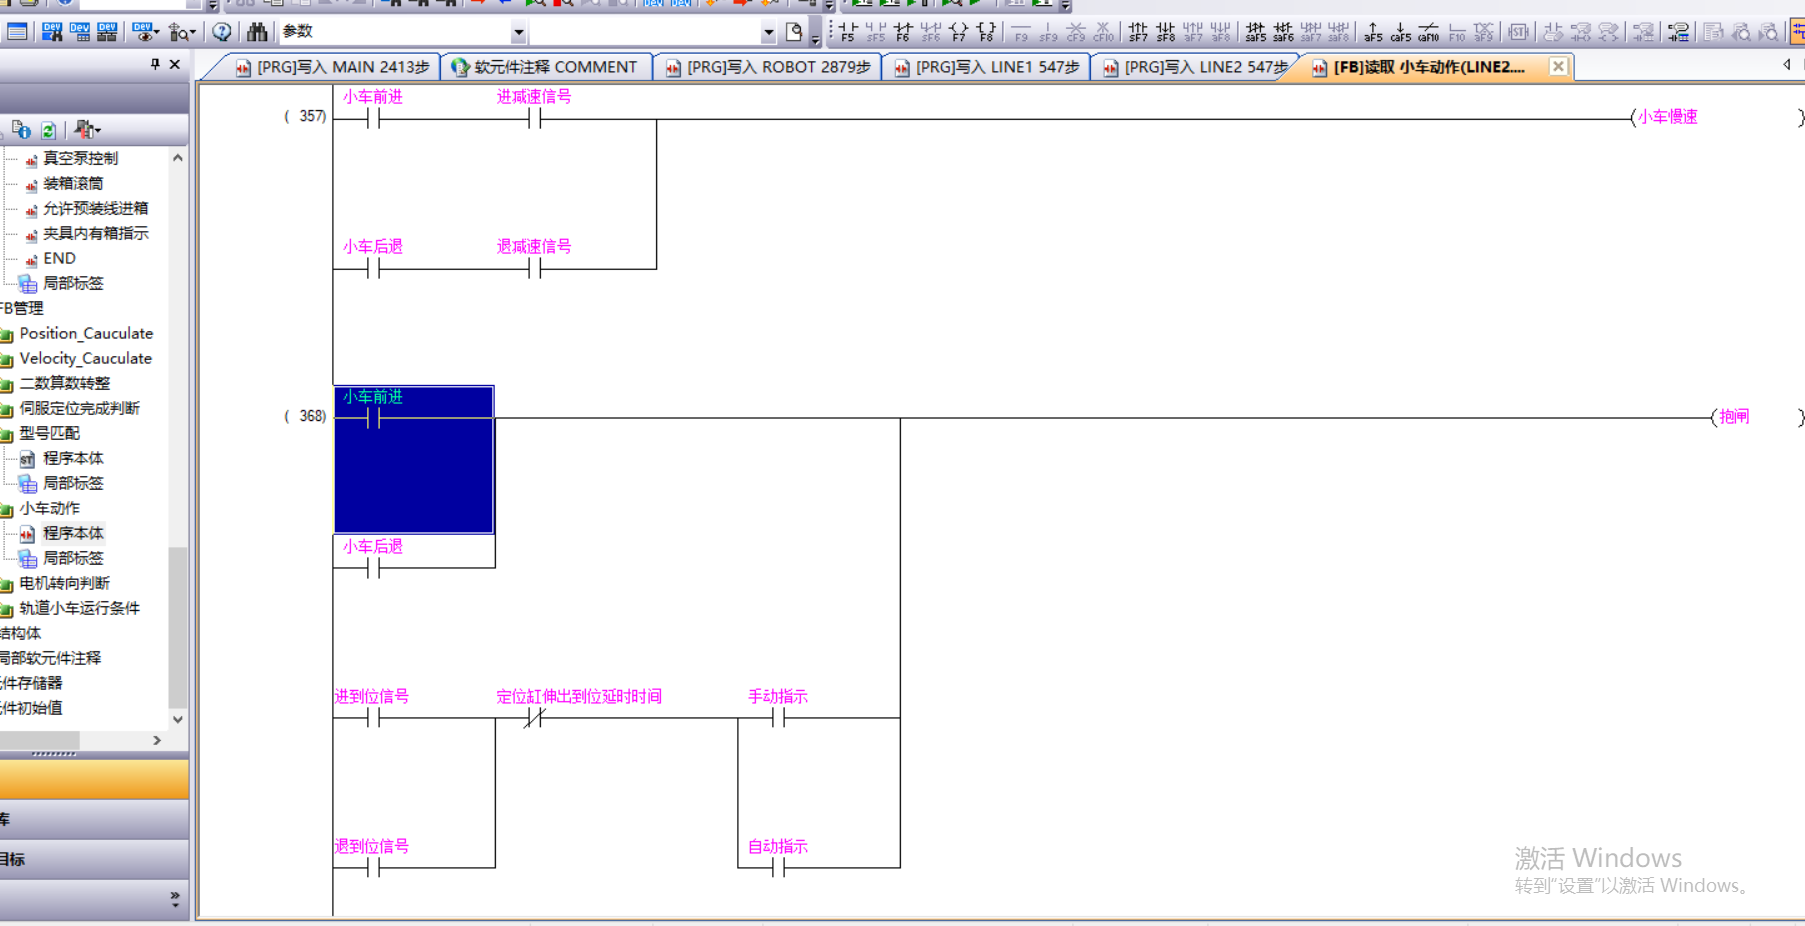Expand the project tree scroll-down arrow
Screen dimensions: 1805x926
[x=178, y=719]
